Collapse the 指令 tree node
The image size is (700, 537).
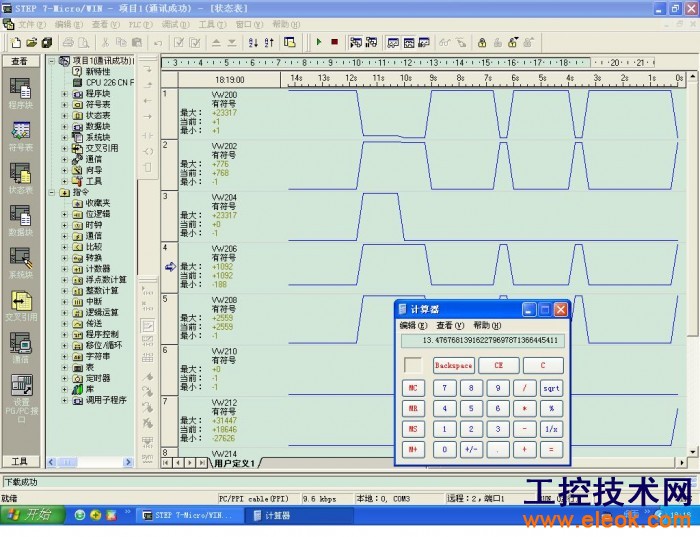(52, 192)
